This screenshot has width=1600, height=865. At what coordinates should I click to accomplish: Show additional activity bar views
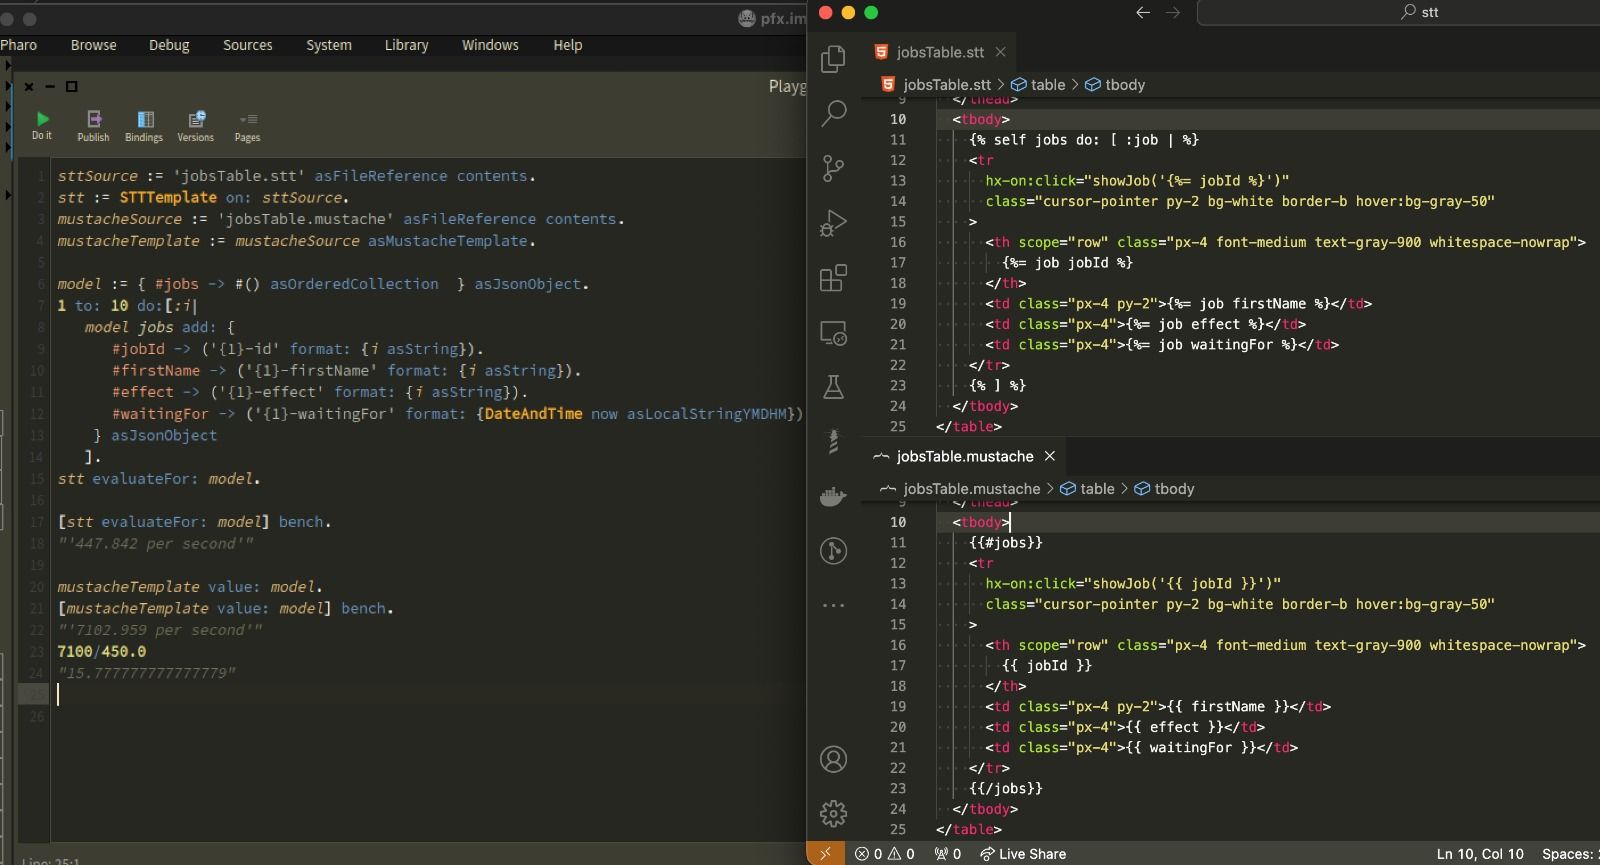(x=833, y=605)
